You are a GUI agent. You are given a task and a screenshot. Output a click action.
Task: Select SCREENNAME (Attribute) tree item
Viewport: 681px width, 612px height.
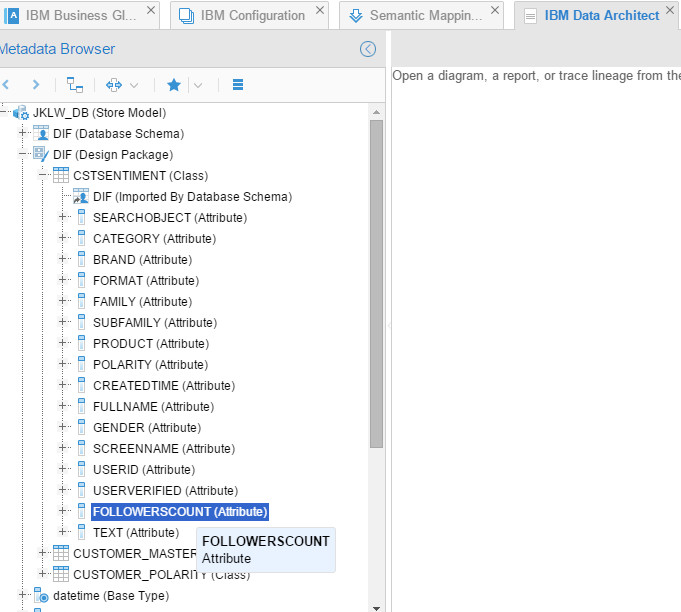164,449
